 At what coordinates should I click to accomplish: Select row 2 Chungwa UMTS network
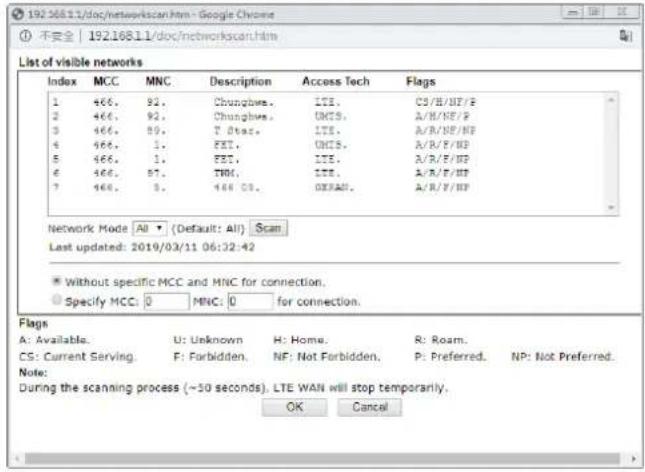point(263,116)
